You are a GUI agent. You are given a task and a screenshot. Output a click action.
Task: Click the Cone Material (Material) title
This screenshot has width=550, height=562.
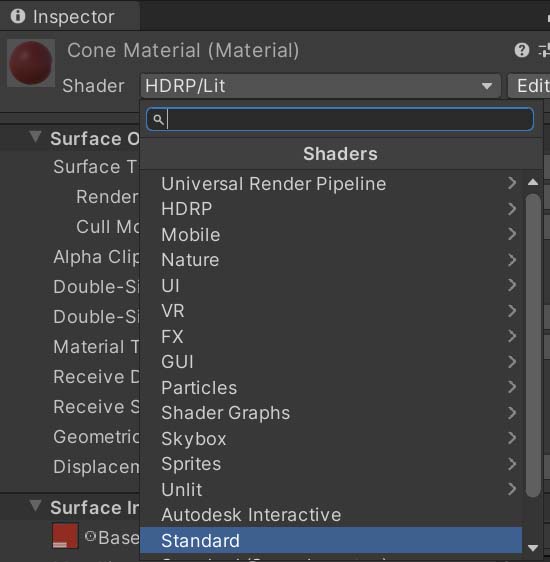coord(183,51)
